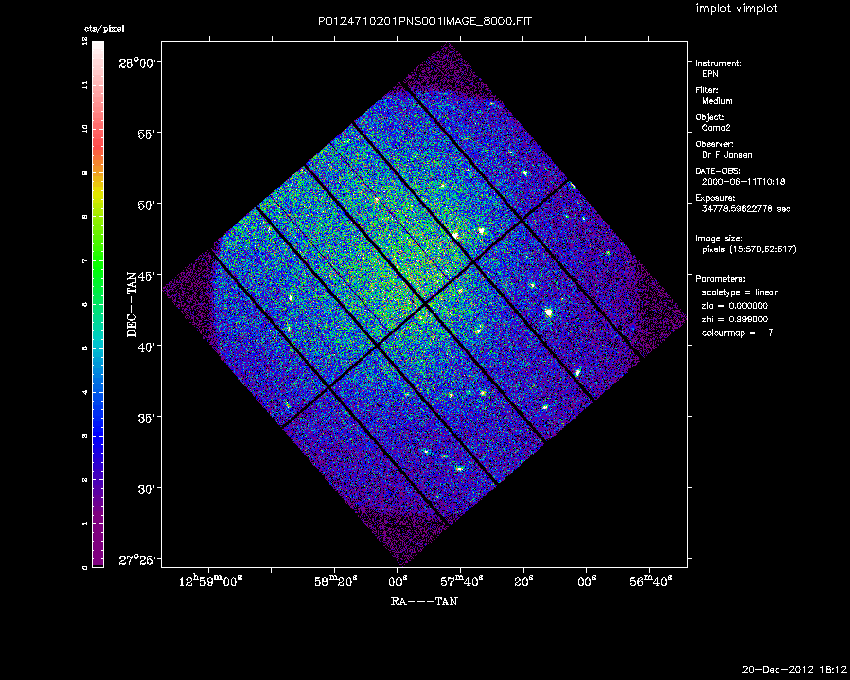850x680 pixels.
Task: Select the 'Coma2' object name
Action: (x=716, y=128)
